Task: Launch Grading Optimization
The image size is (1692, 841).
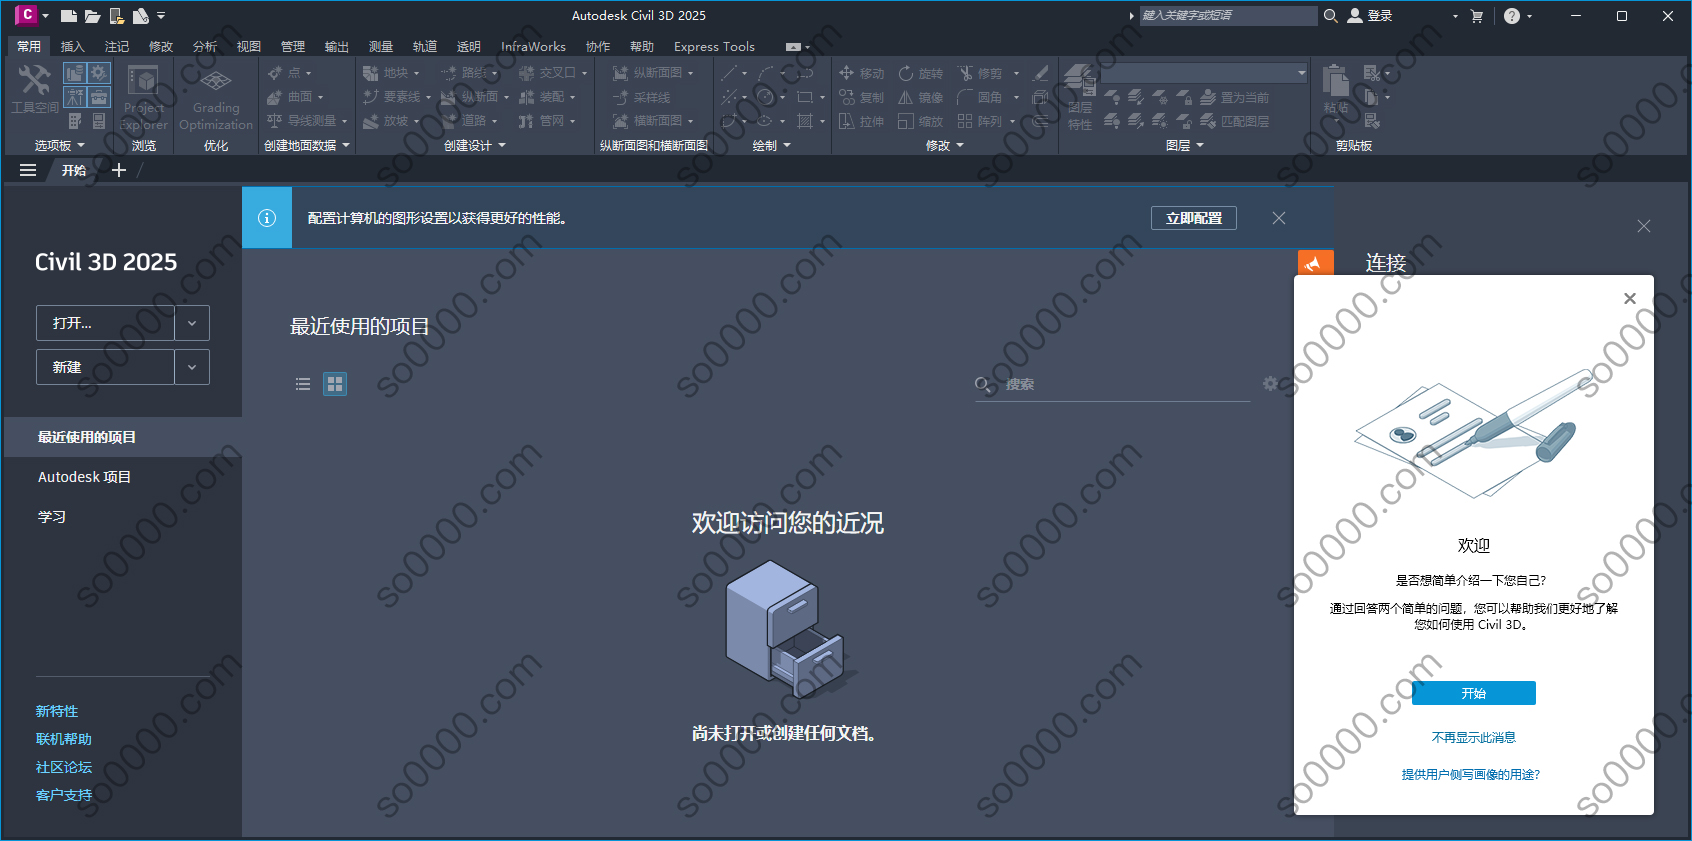Action: coord(216,97)
